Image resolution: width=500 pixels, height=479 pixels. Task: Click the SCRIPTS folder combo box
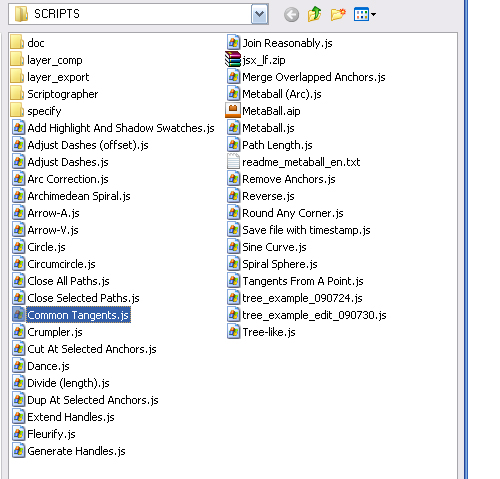tap(138, 14)
